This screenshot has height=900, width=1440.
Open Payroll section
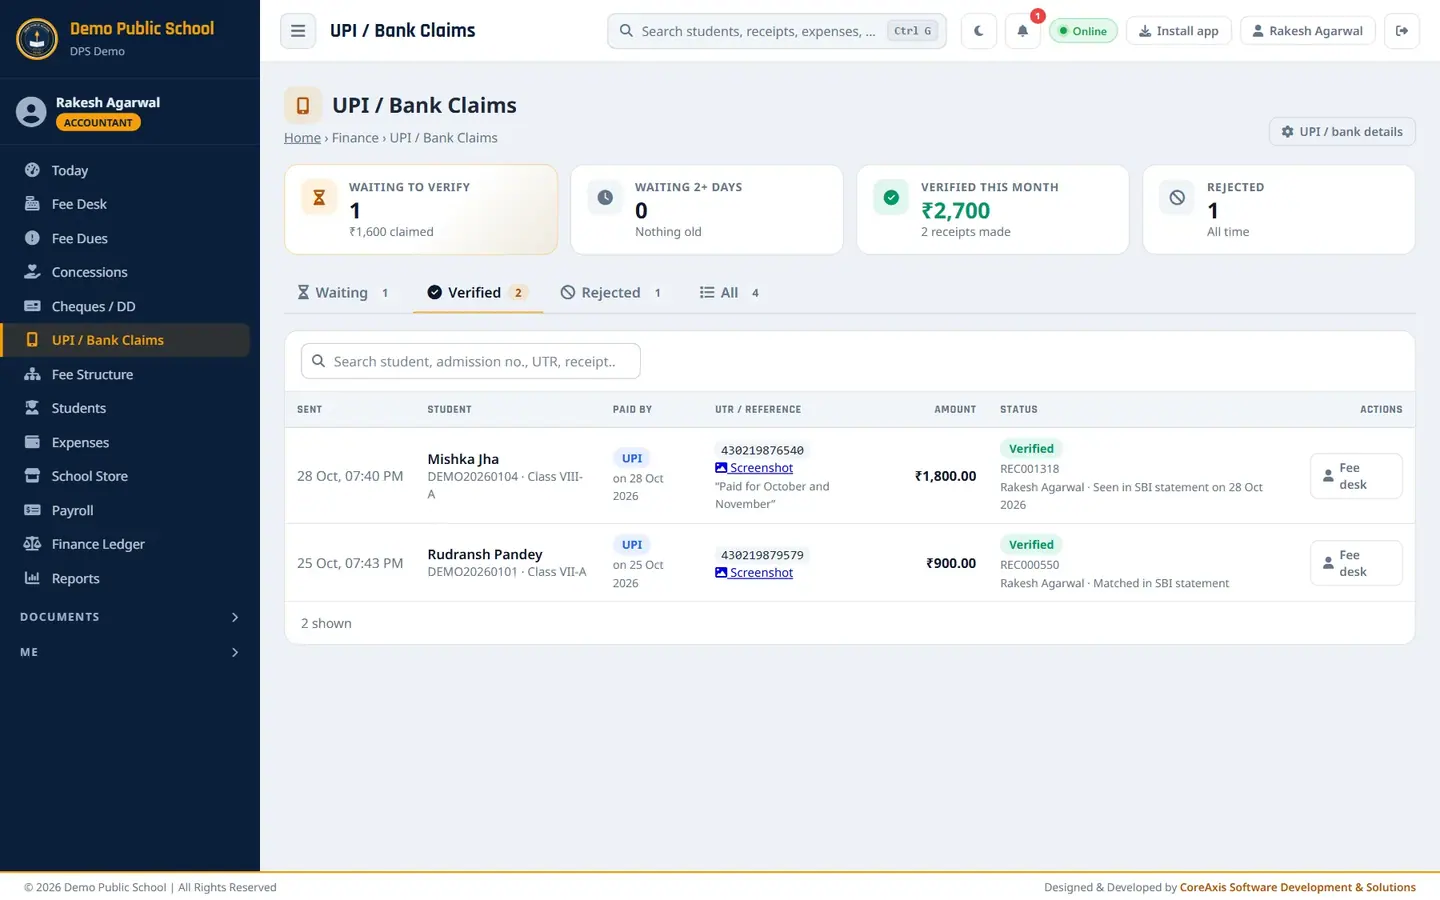point(125,510)
